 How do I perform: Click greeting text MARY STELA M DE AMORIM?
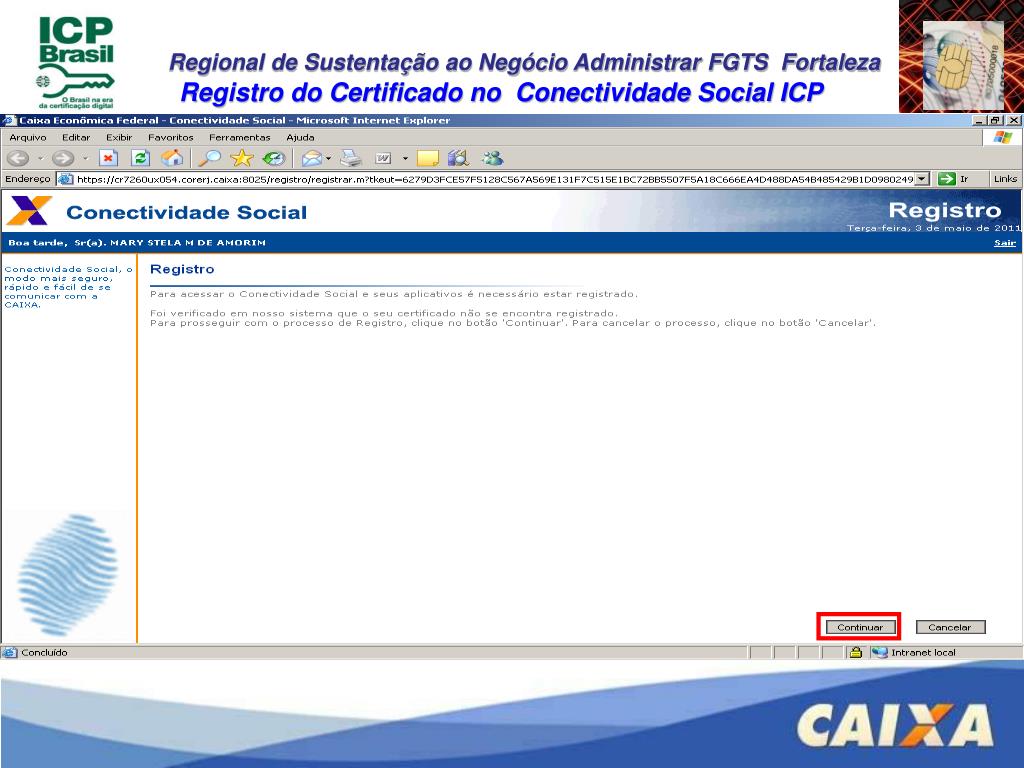point(188,243)
